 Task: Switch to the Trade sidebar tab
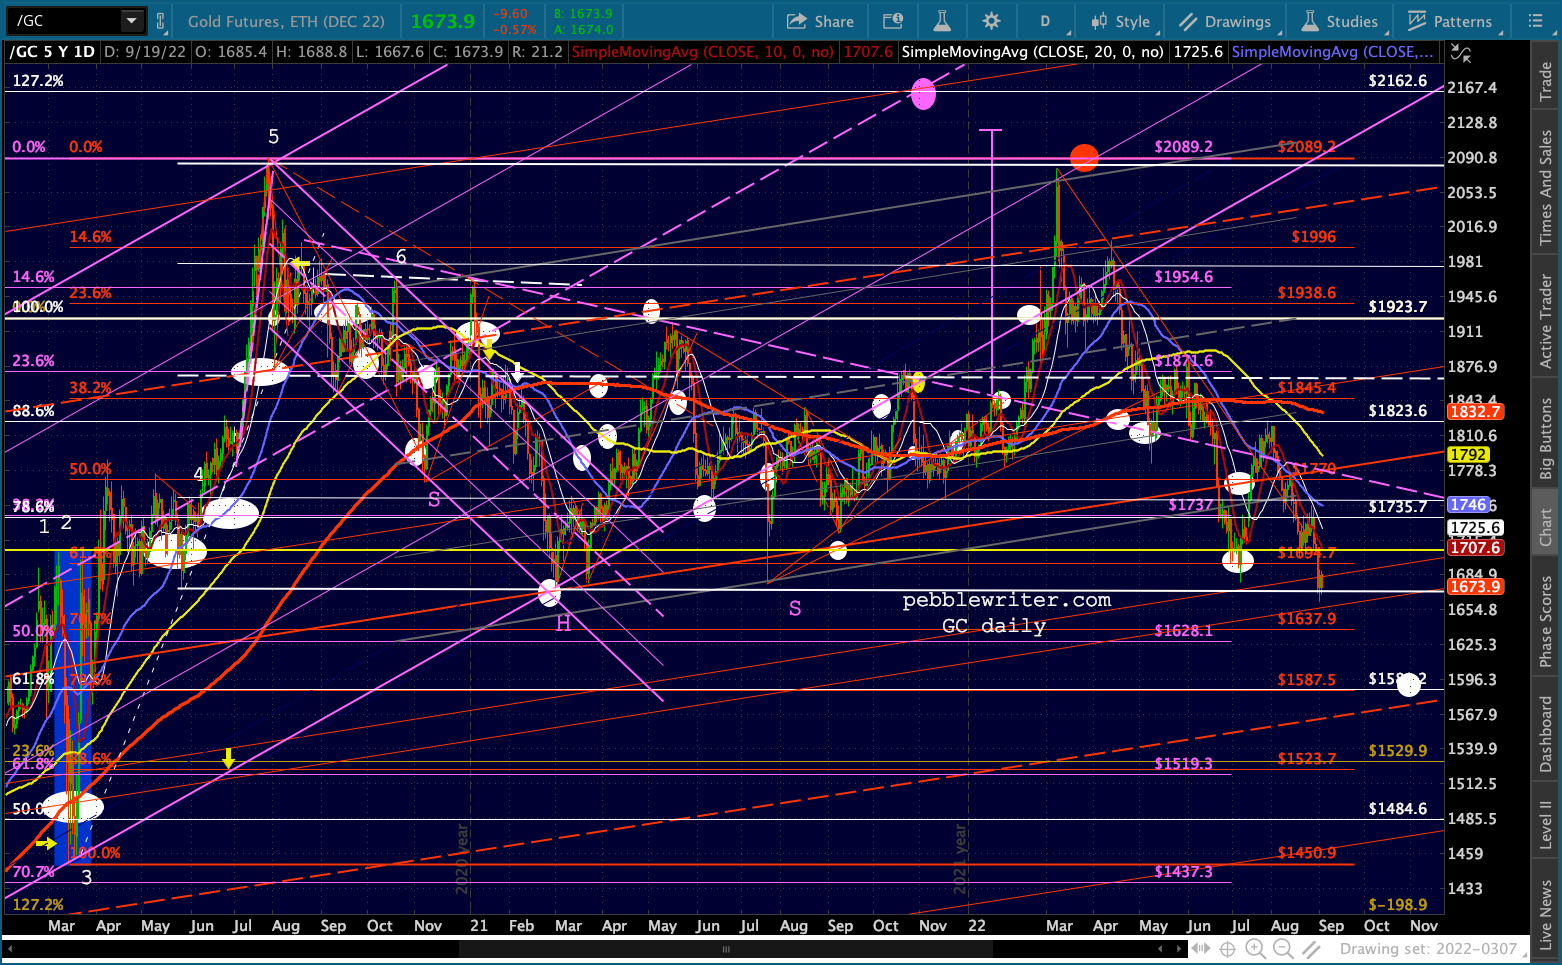pyautogui.click(x=1546, y=82)
